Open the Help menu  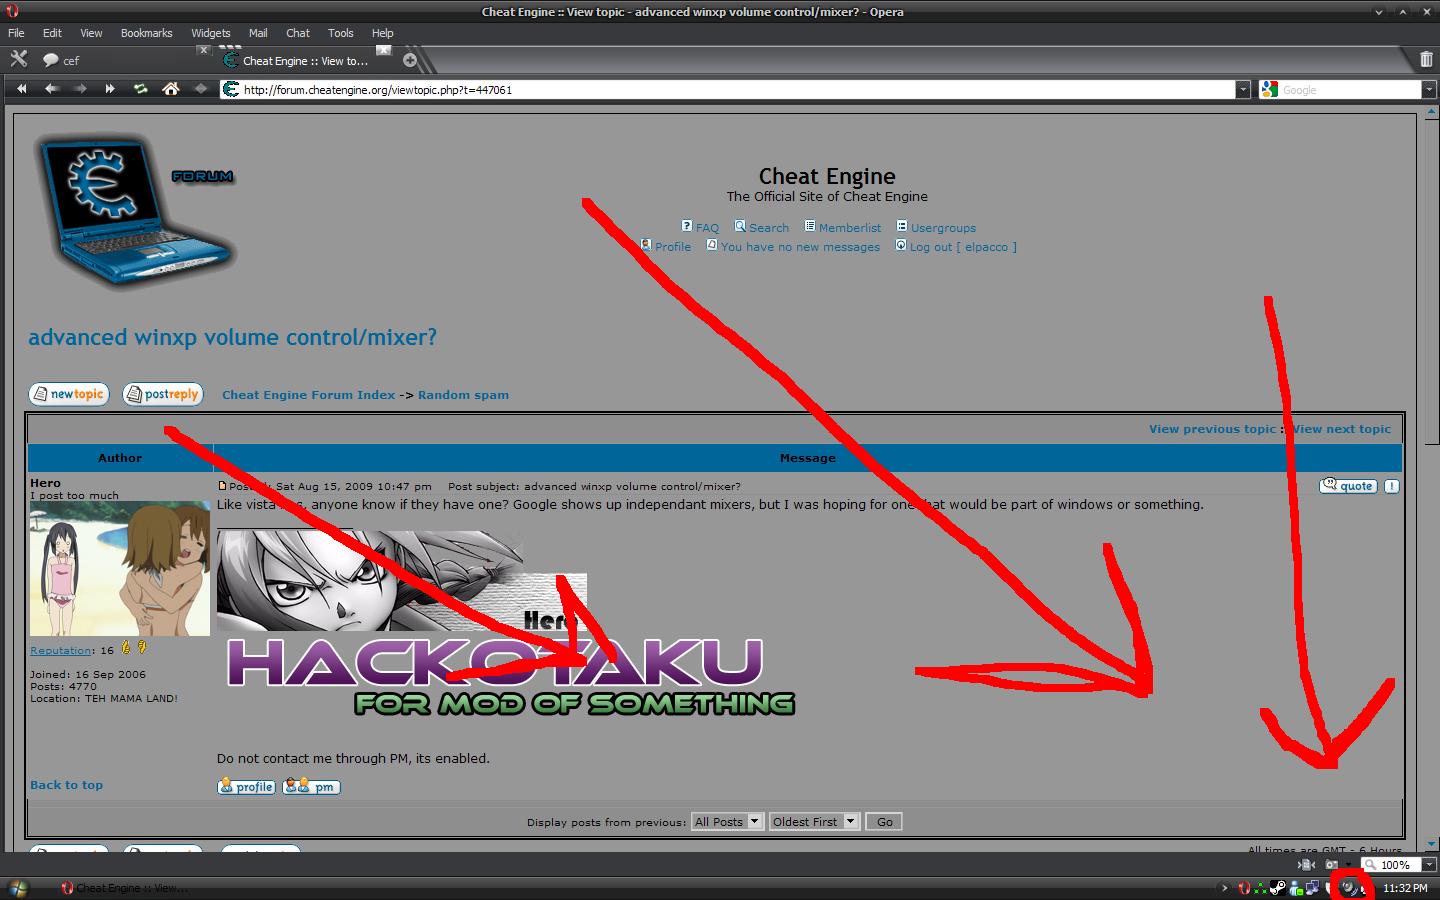pyautogui.click(x=383, y=33)
